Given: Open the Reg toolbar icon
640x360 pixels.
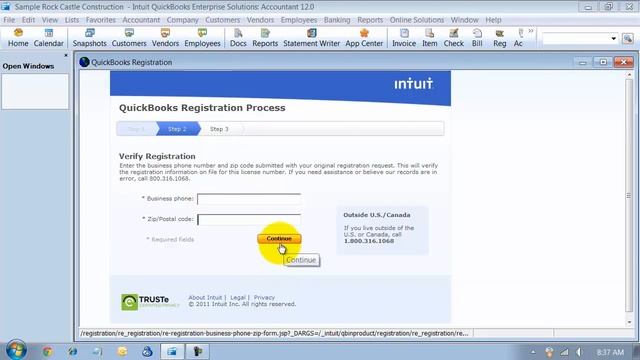Looking at the screenshot, I should 500,38.
